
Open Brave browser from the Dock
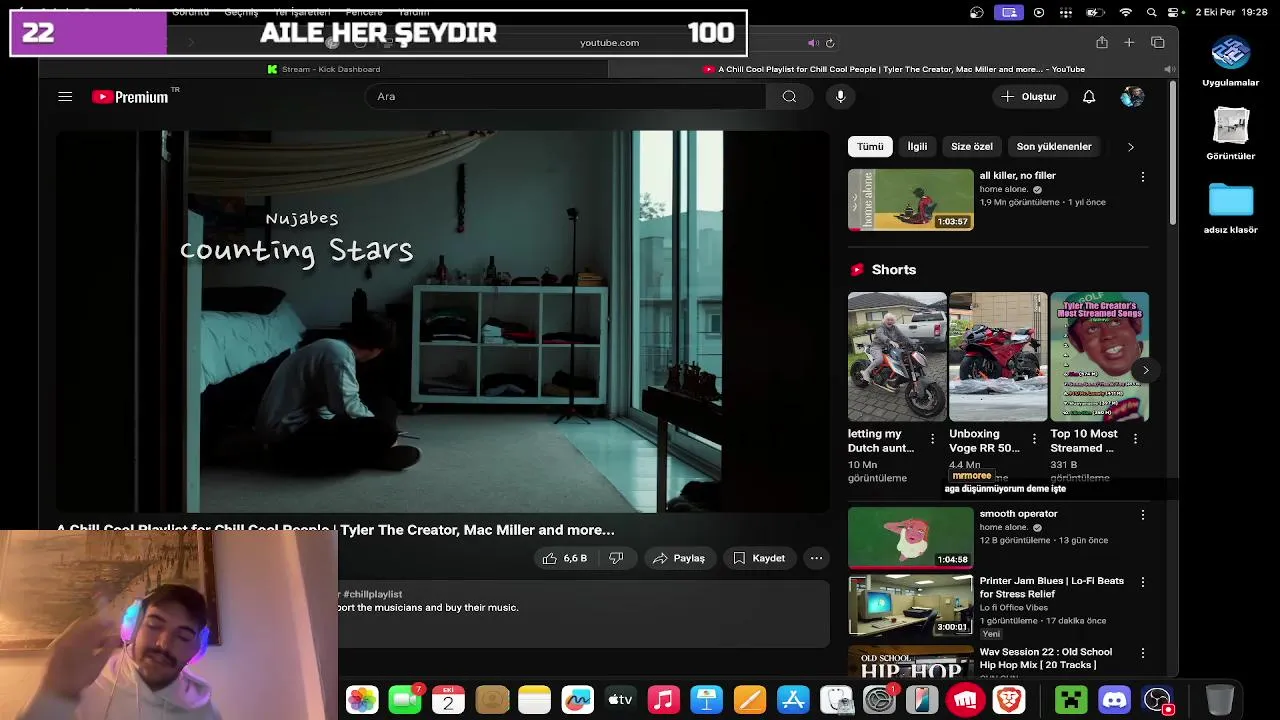[1009, 699]
